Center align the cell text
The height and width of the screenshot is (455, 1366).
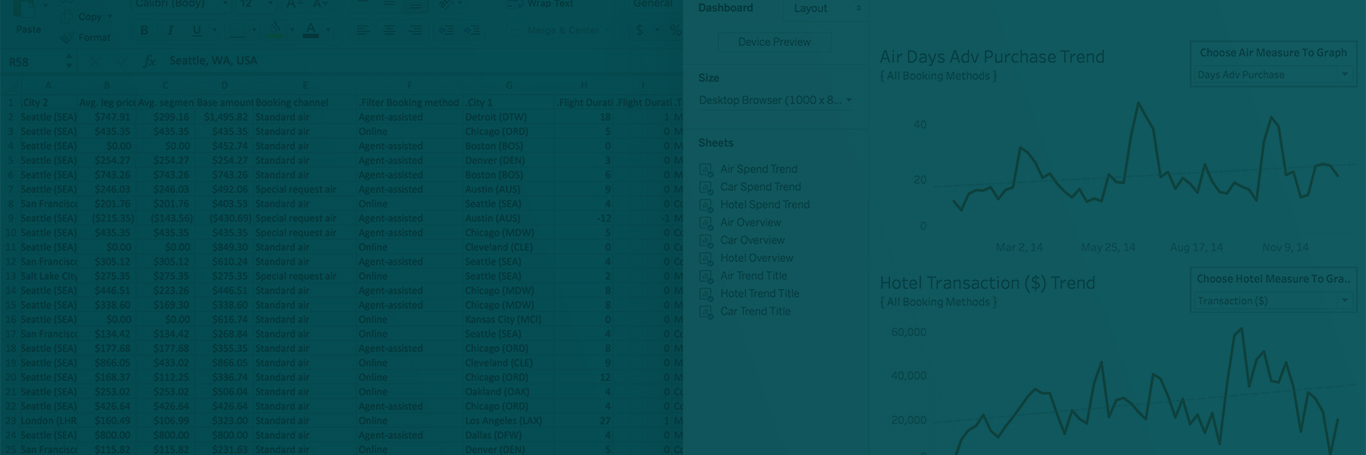(389, 31)
